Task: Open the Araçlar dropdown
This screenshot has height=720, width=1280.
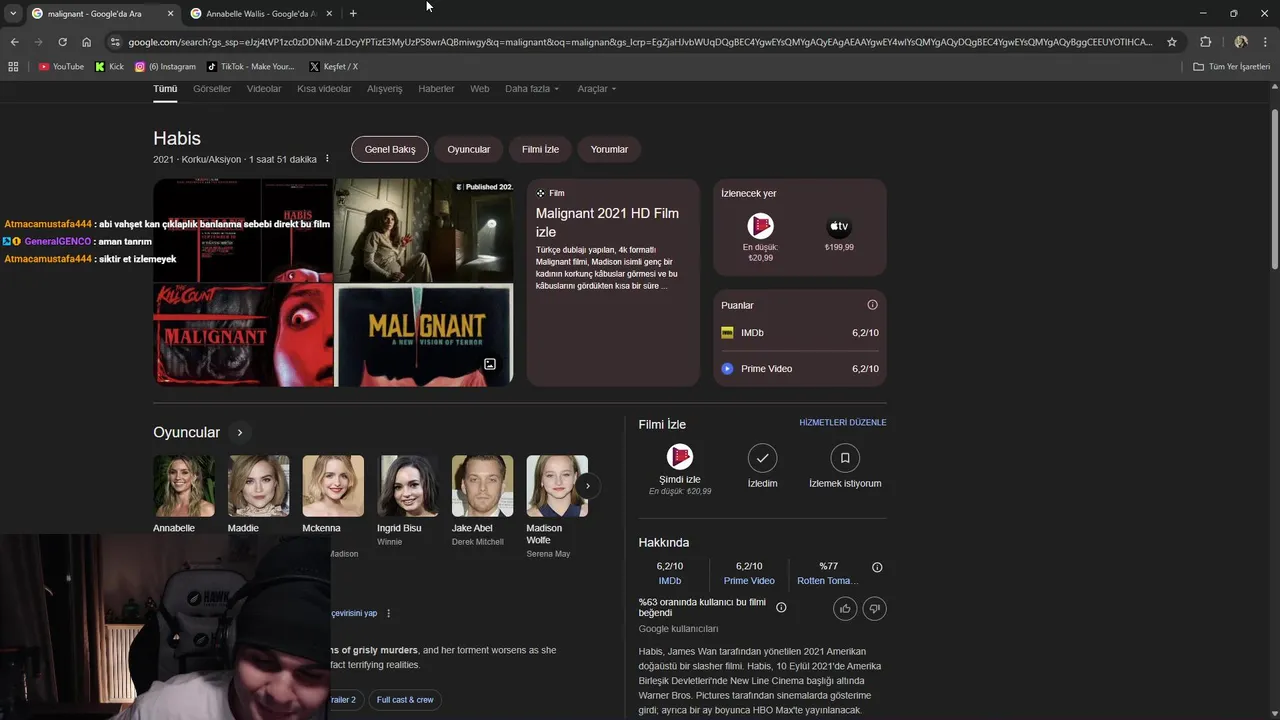Action: click(x=597, y=89)
